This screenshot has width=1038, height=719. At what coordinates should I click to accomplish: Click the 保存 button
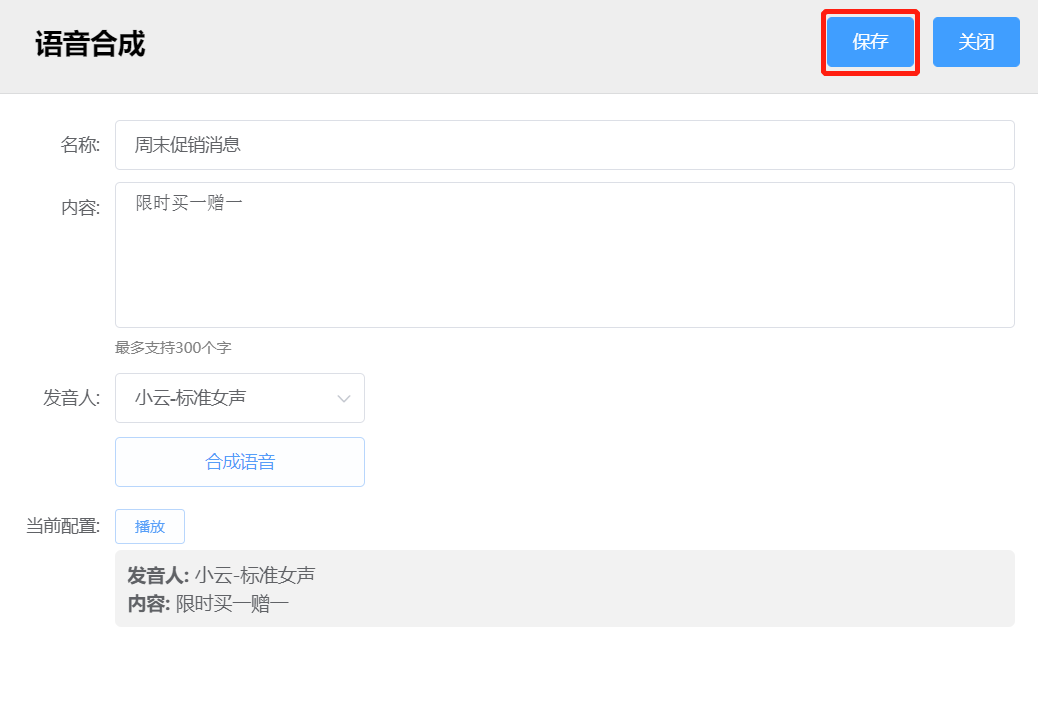870,42
